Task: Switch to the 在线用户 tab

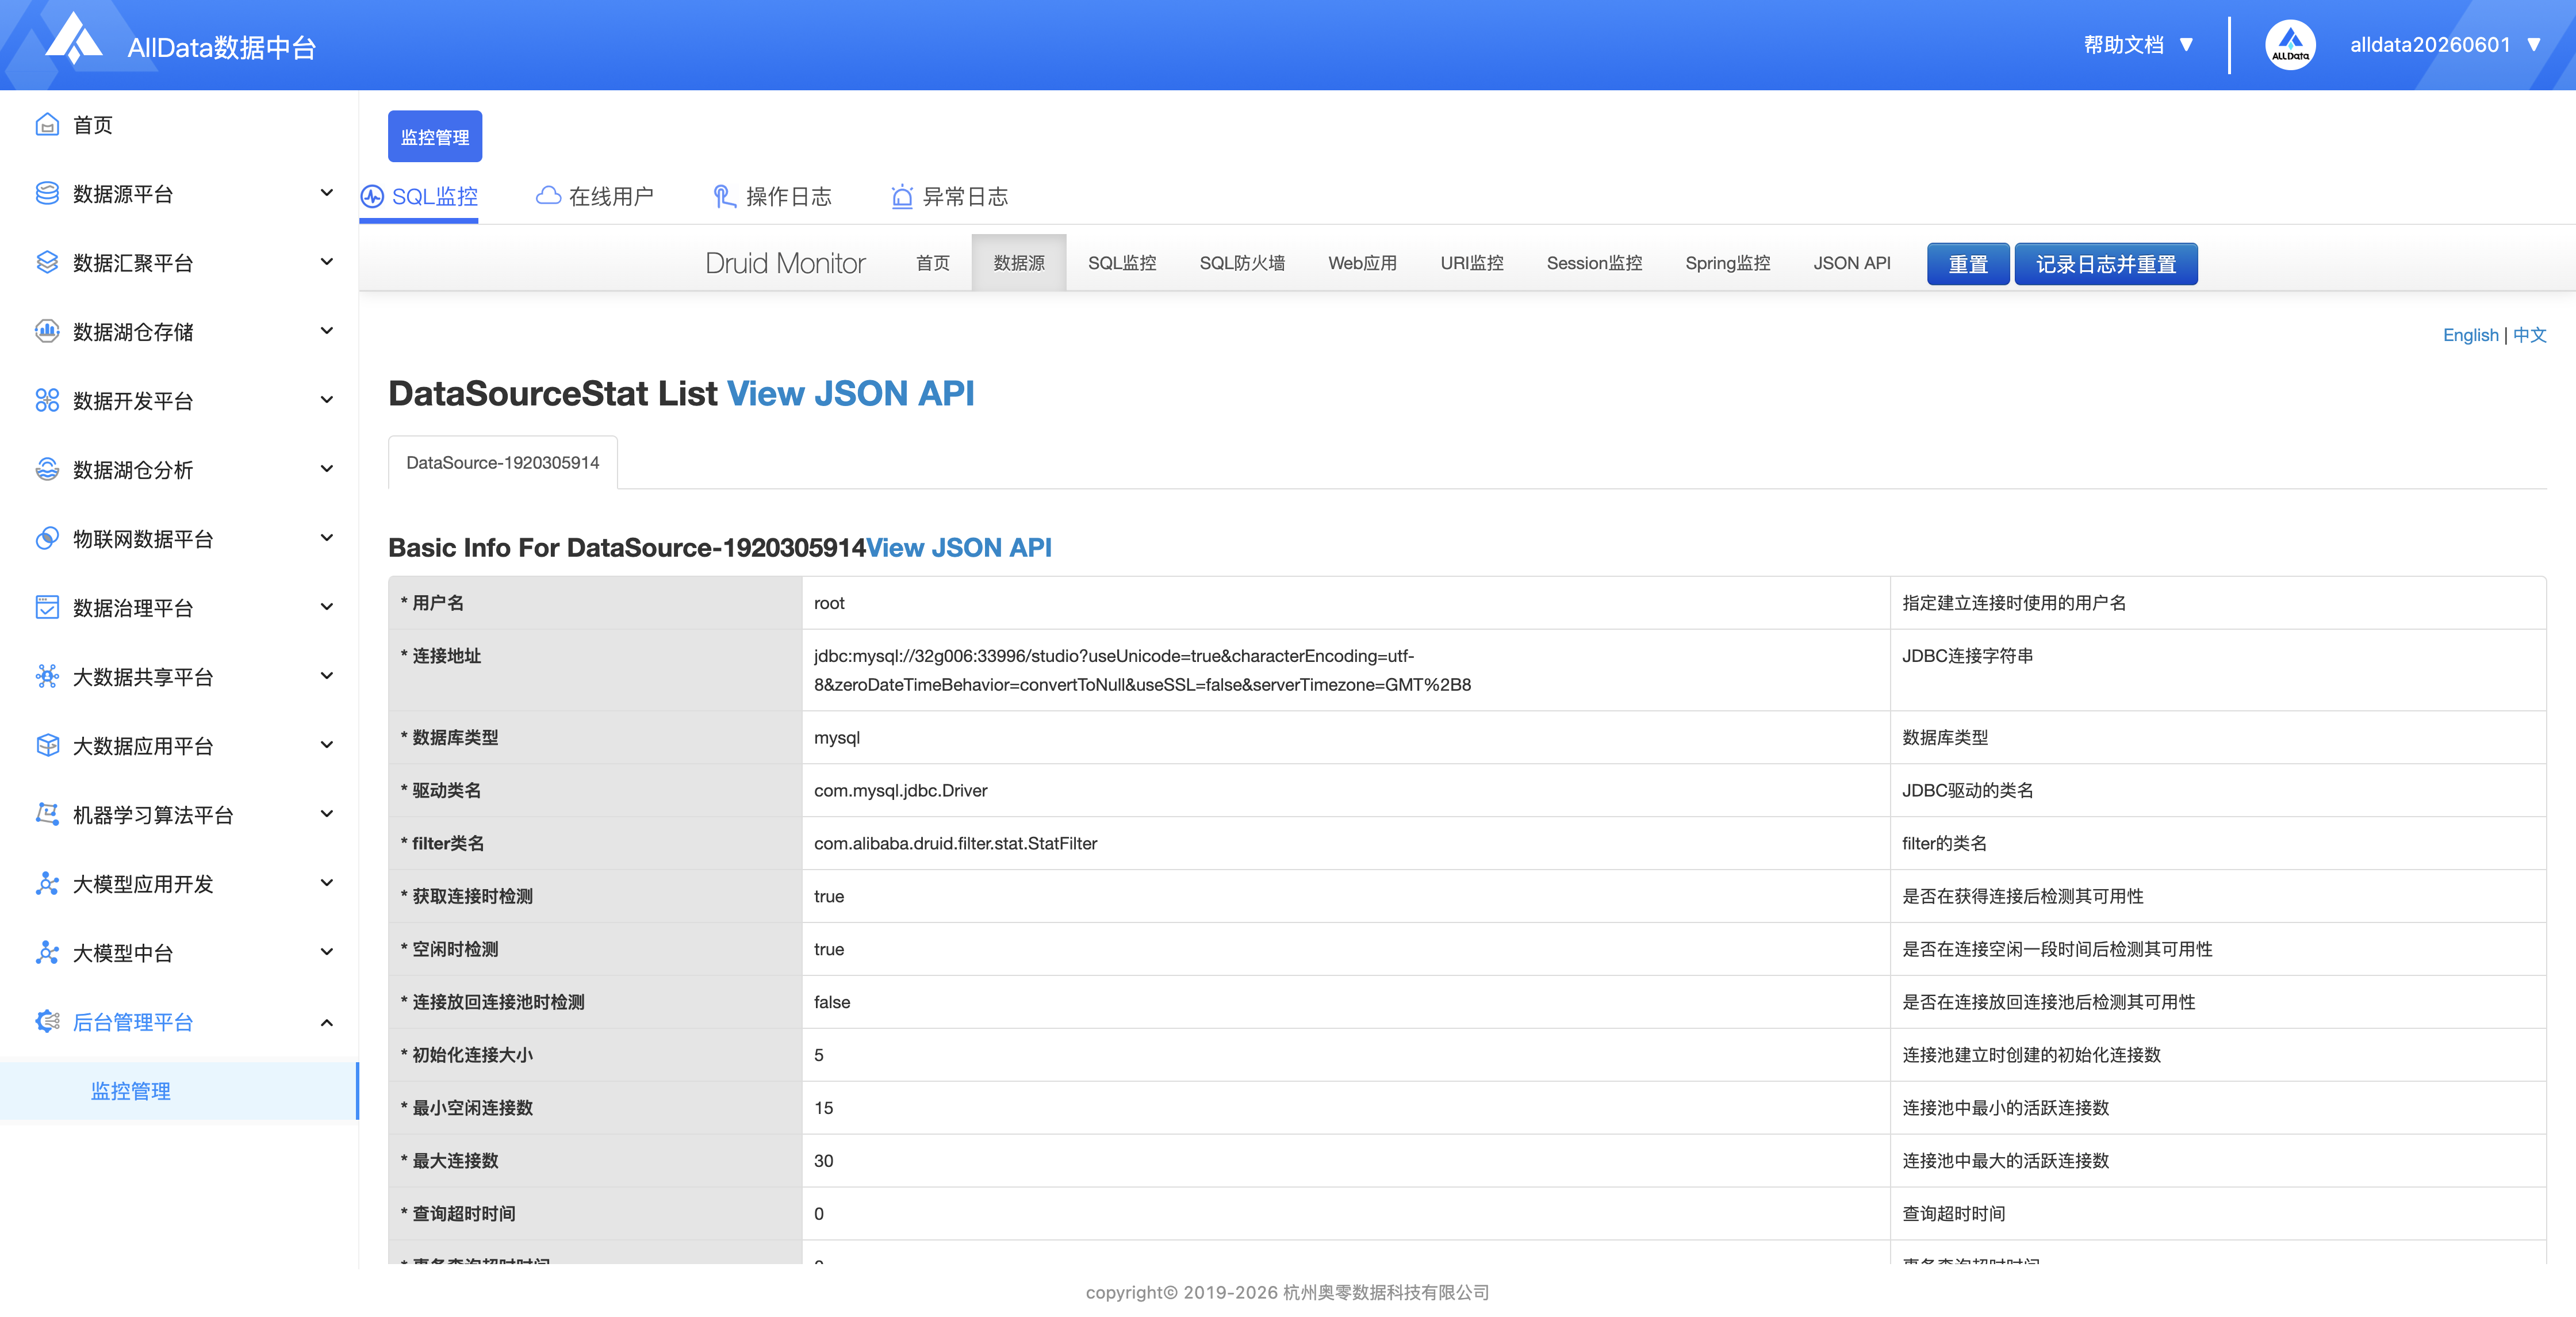Action: coord(595,197)
